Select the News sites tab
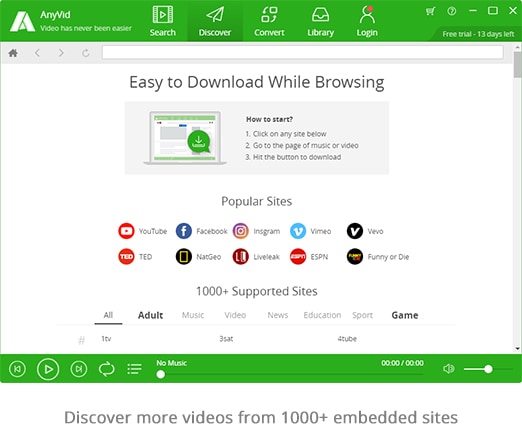 278,315
